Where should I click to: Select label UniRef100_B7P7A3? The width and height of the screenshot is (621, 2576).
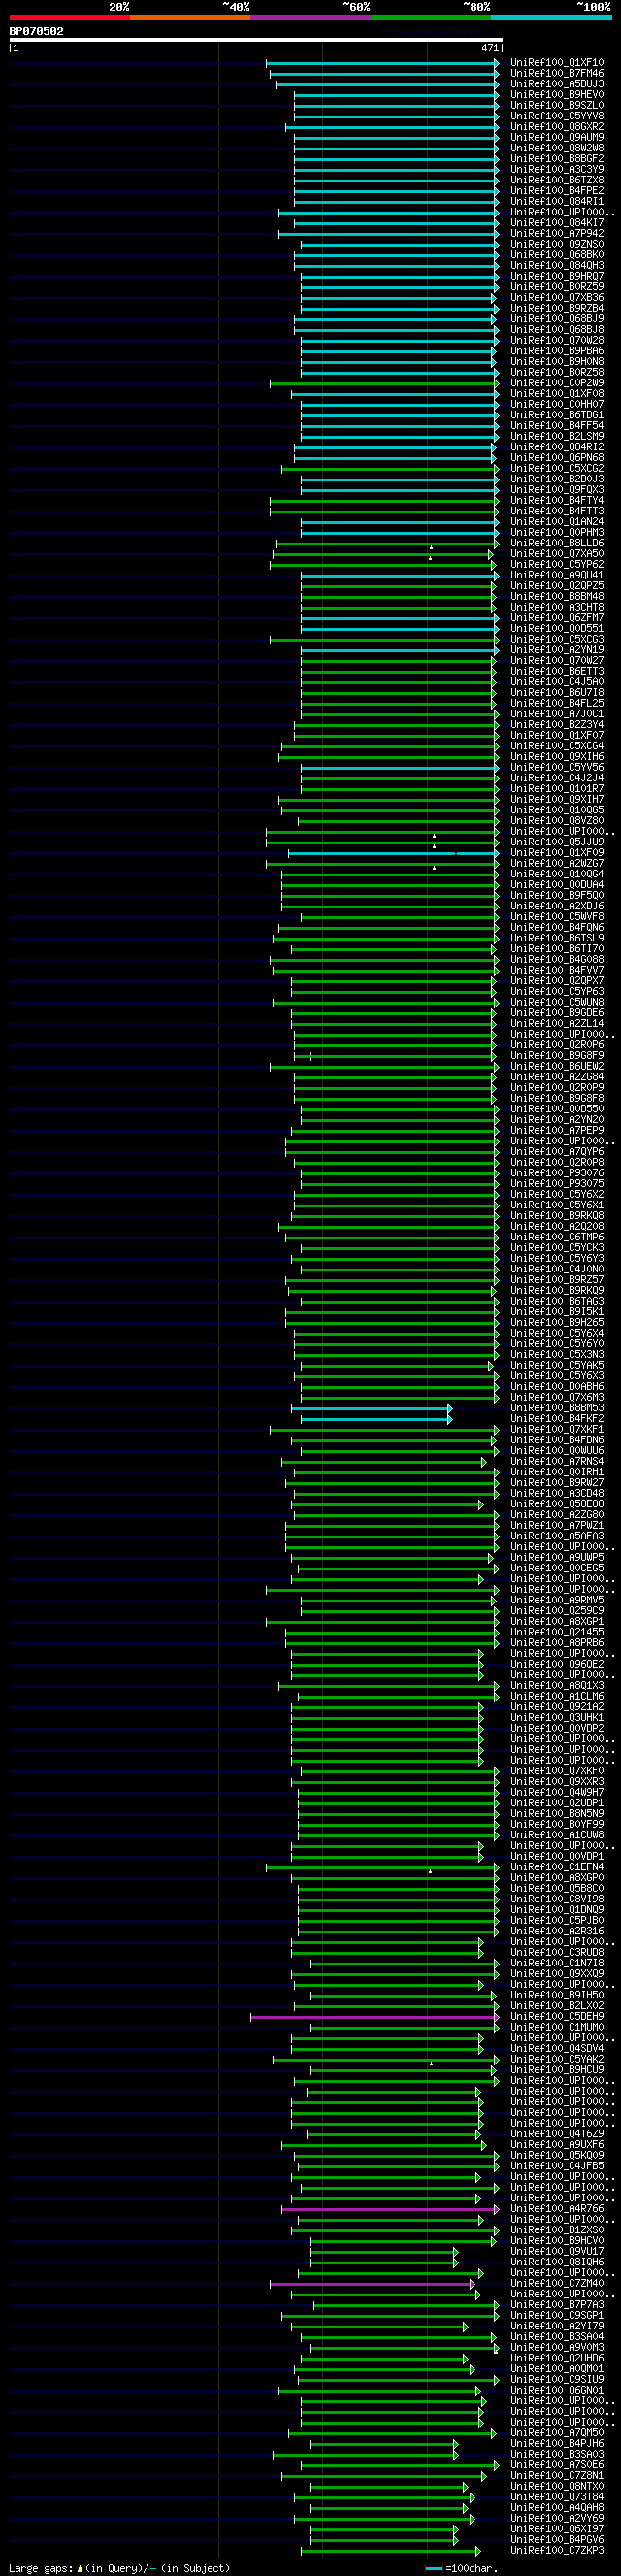557,2305
